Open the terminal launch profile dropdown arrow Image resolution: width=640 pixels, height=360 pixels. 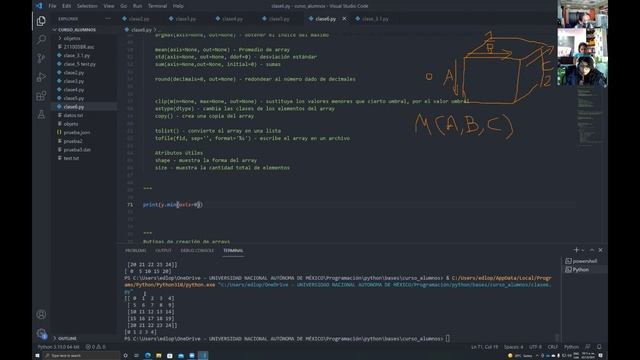click(583, 250)
